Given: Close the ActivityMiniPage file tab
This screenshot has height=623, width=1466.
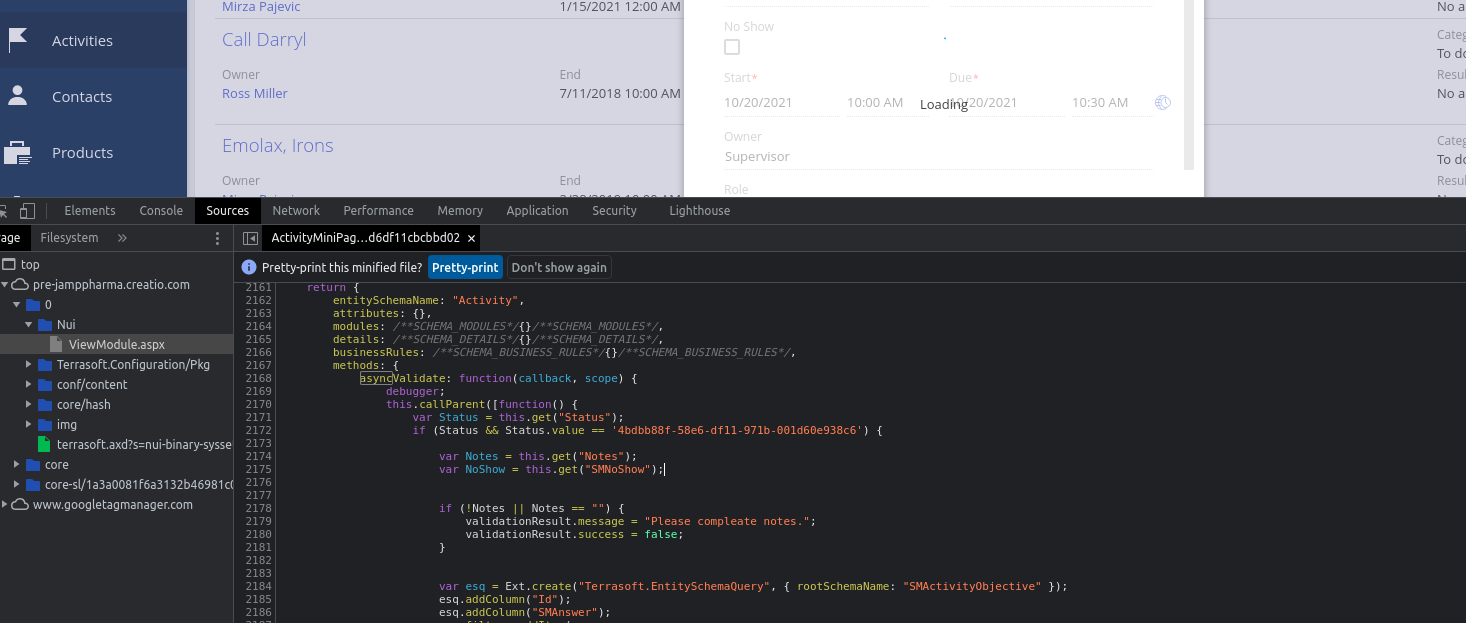Looking at the screenshot, I should click(472, 238).
